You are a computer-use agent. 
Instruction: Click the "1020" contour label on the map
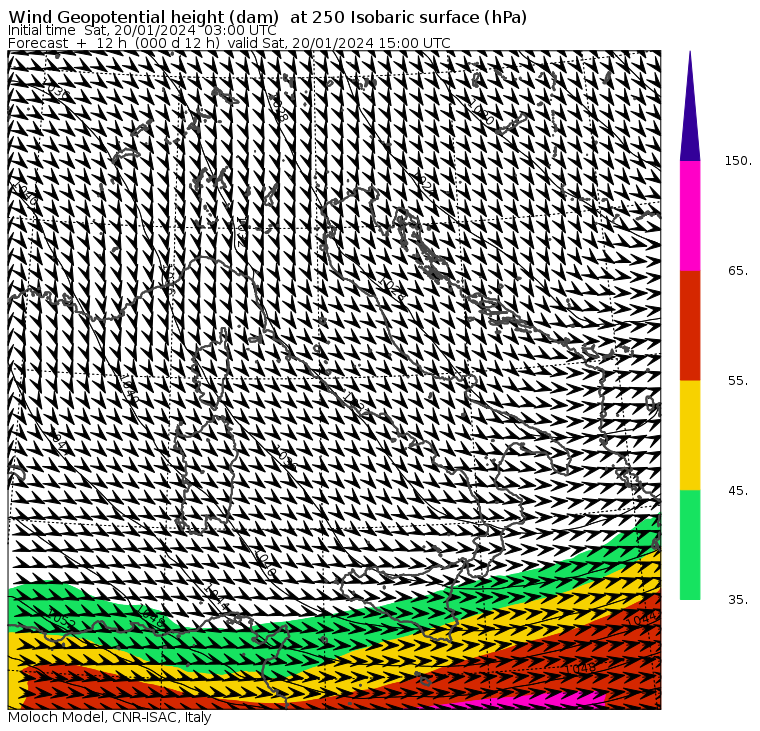(481, 112)
